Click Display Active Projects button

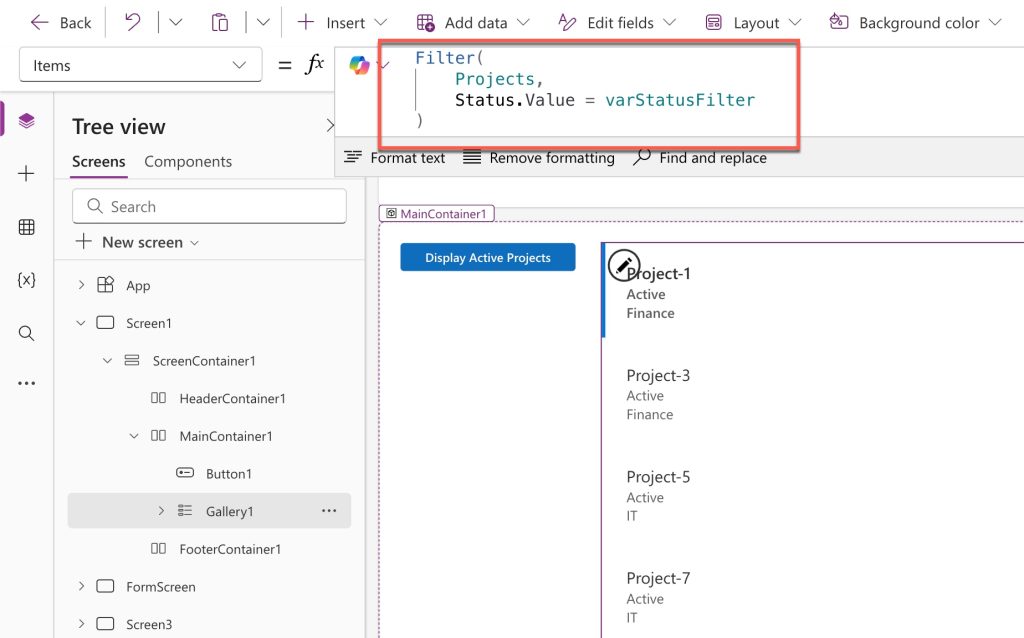click(488, 257)
